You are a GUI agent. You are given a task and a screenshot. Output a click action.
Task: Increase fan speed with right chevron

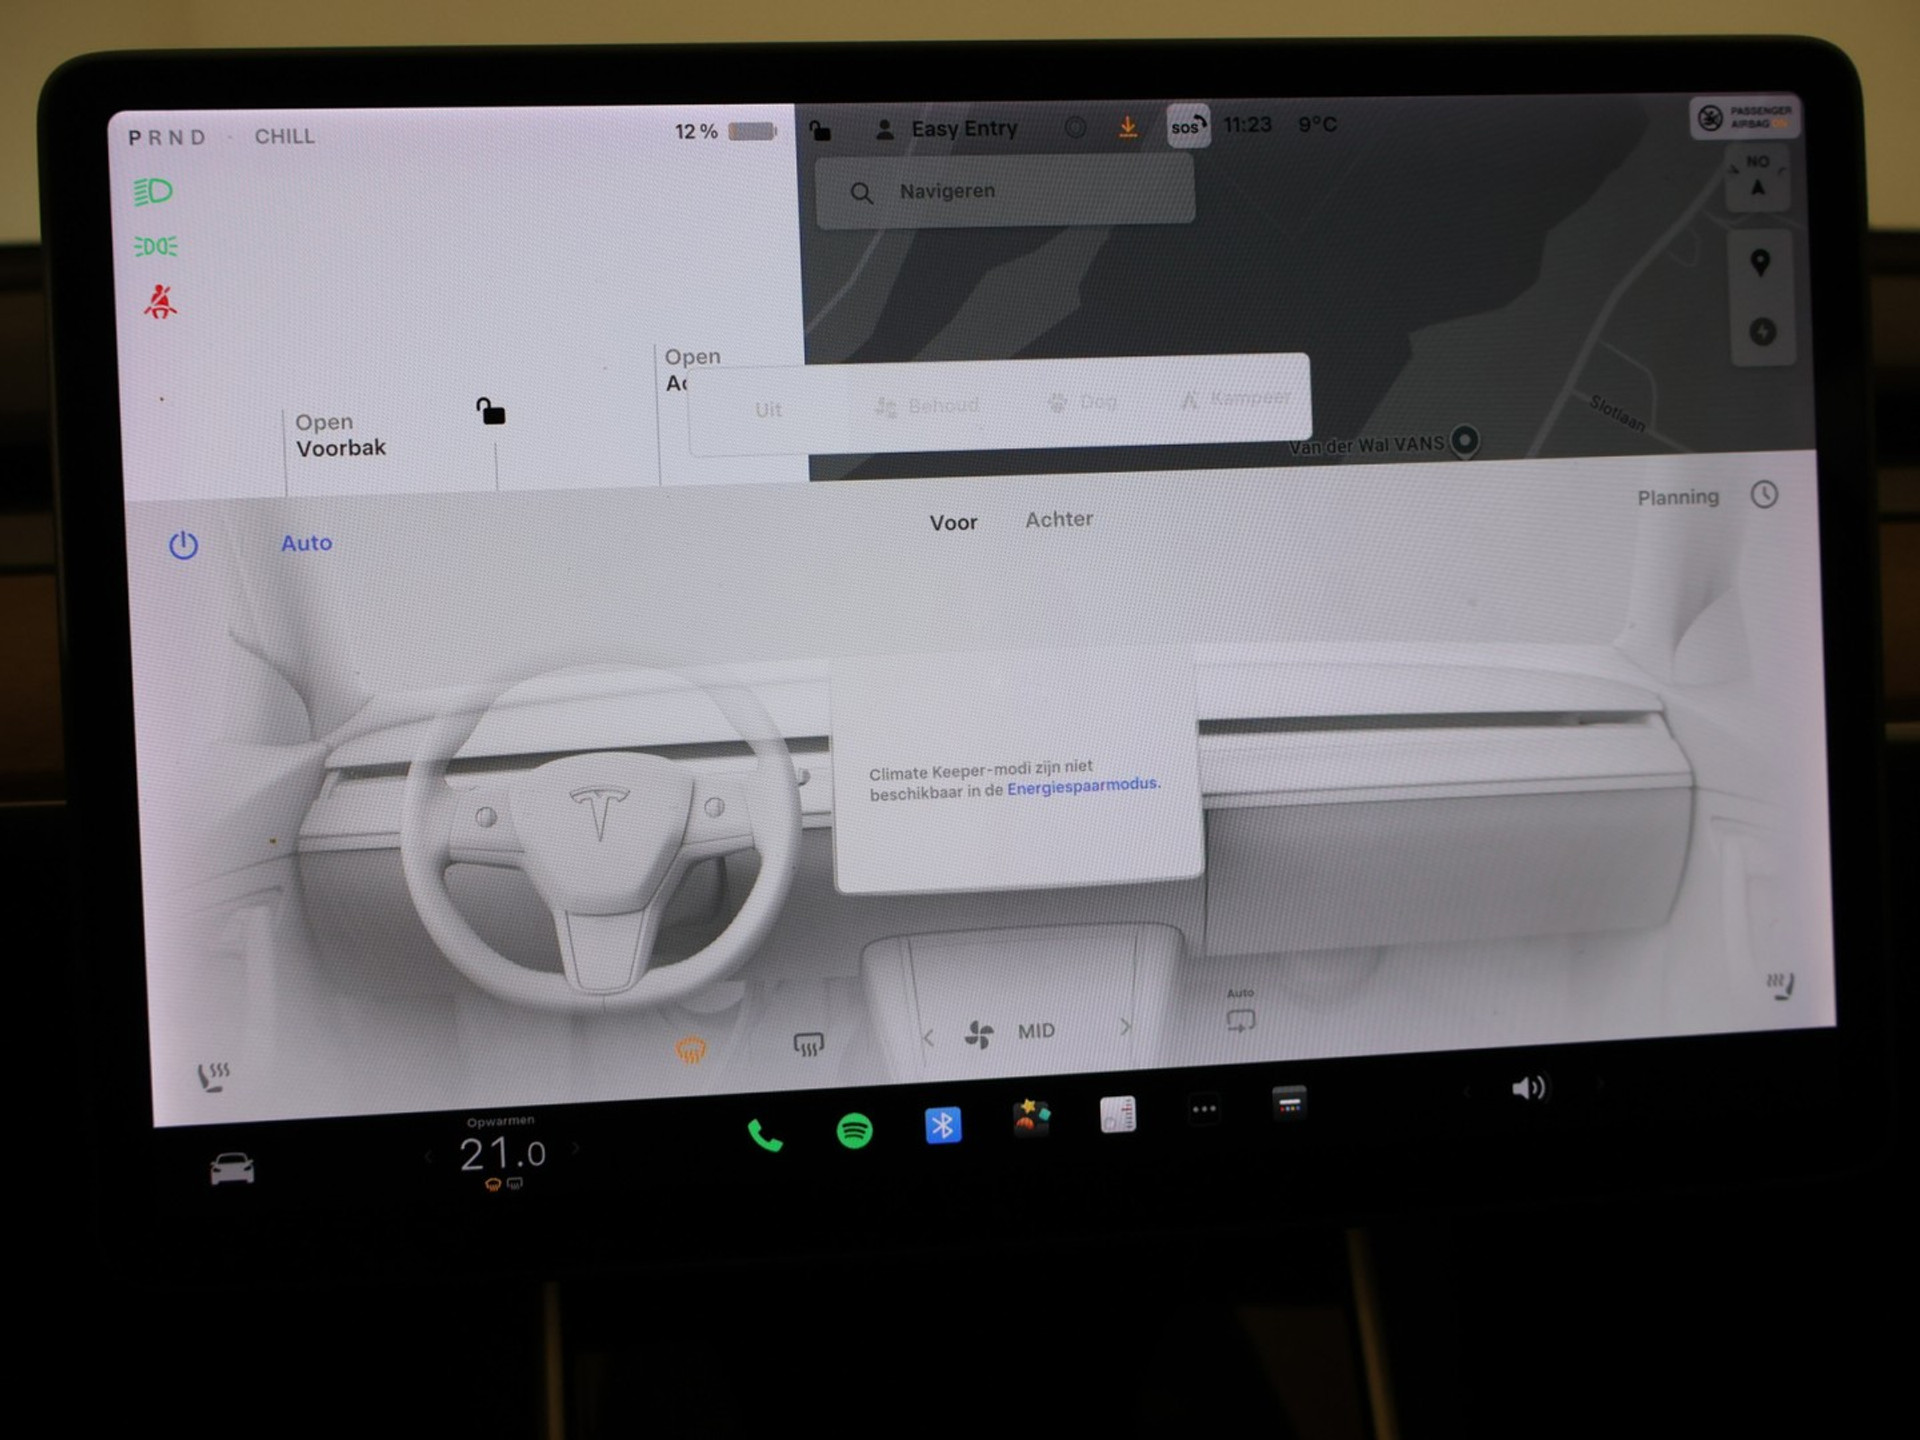(1125, 1027)
